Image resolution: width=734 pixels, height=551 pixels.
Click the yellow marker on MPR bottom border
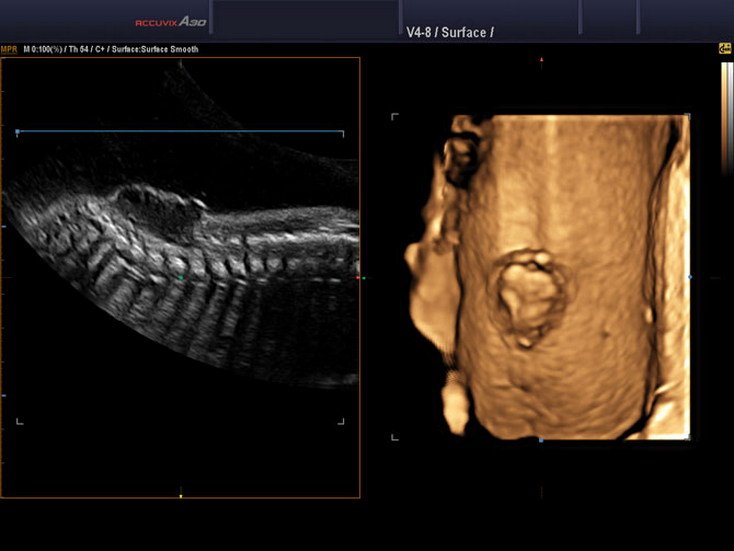(x=180, y=495)
